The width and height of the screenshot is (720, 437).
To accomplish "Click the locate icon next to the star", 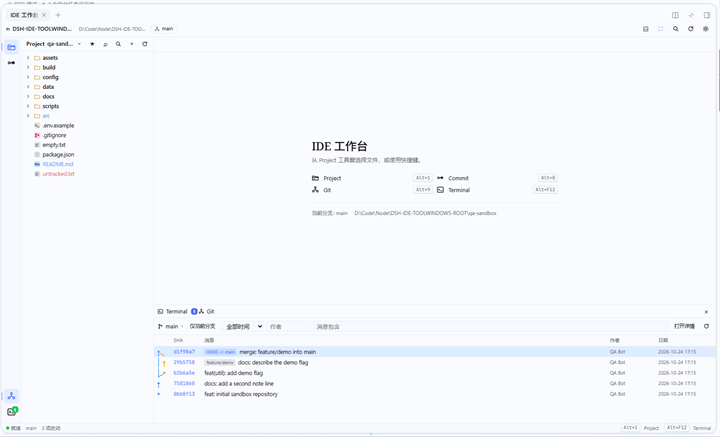I will [105, 44].
